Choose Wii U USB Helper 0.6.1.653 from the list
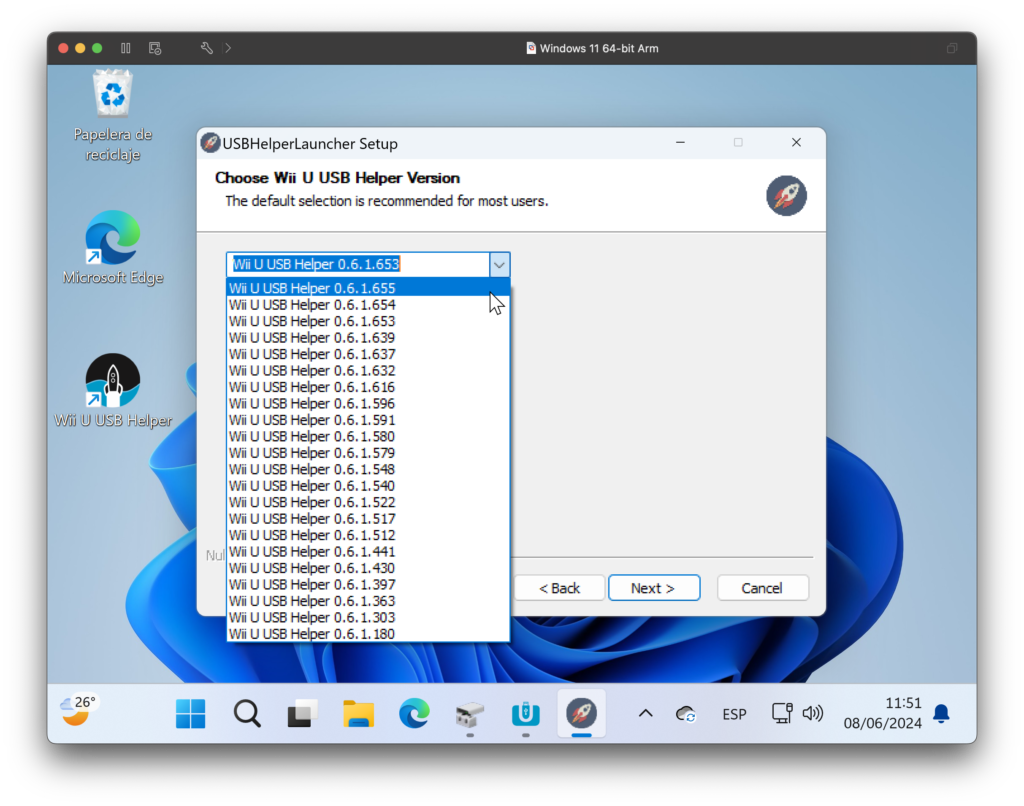This screenshot has height=806, width=1024. [x=368, y=321]
